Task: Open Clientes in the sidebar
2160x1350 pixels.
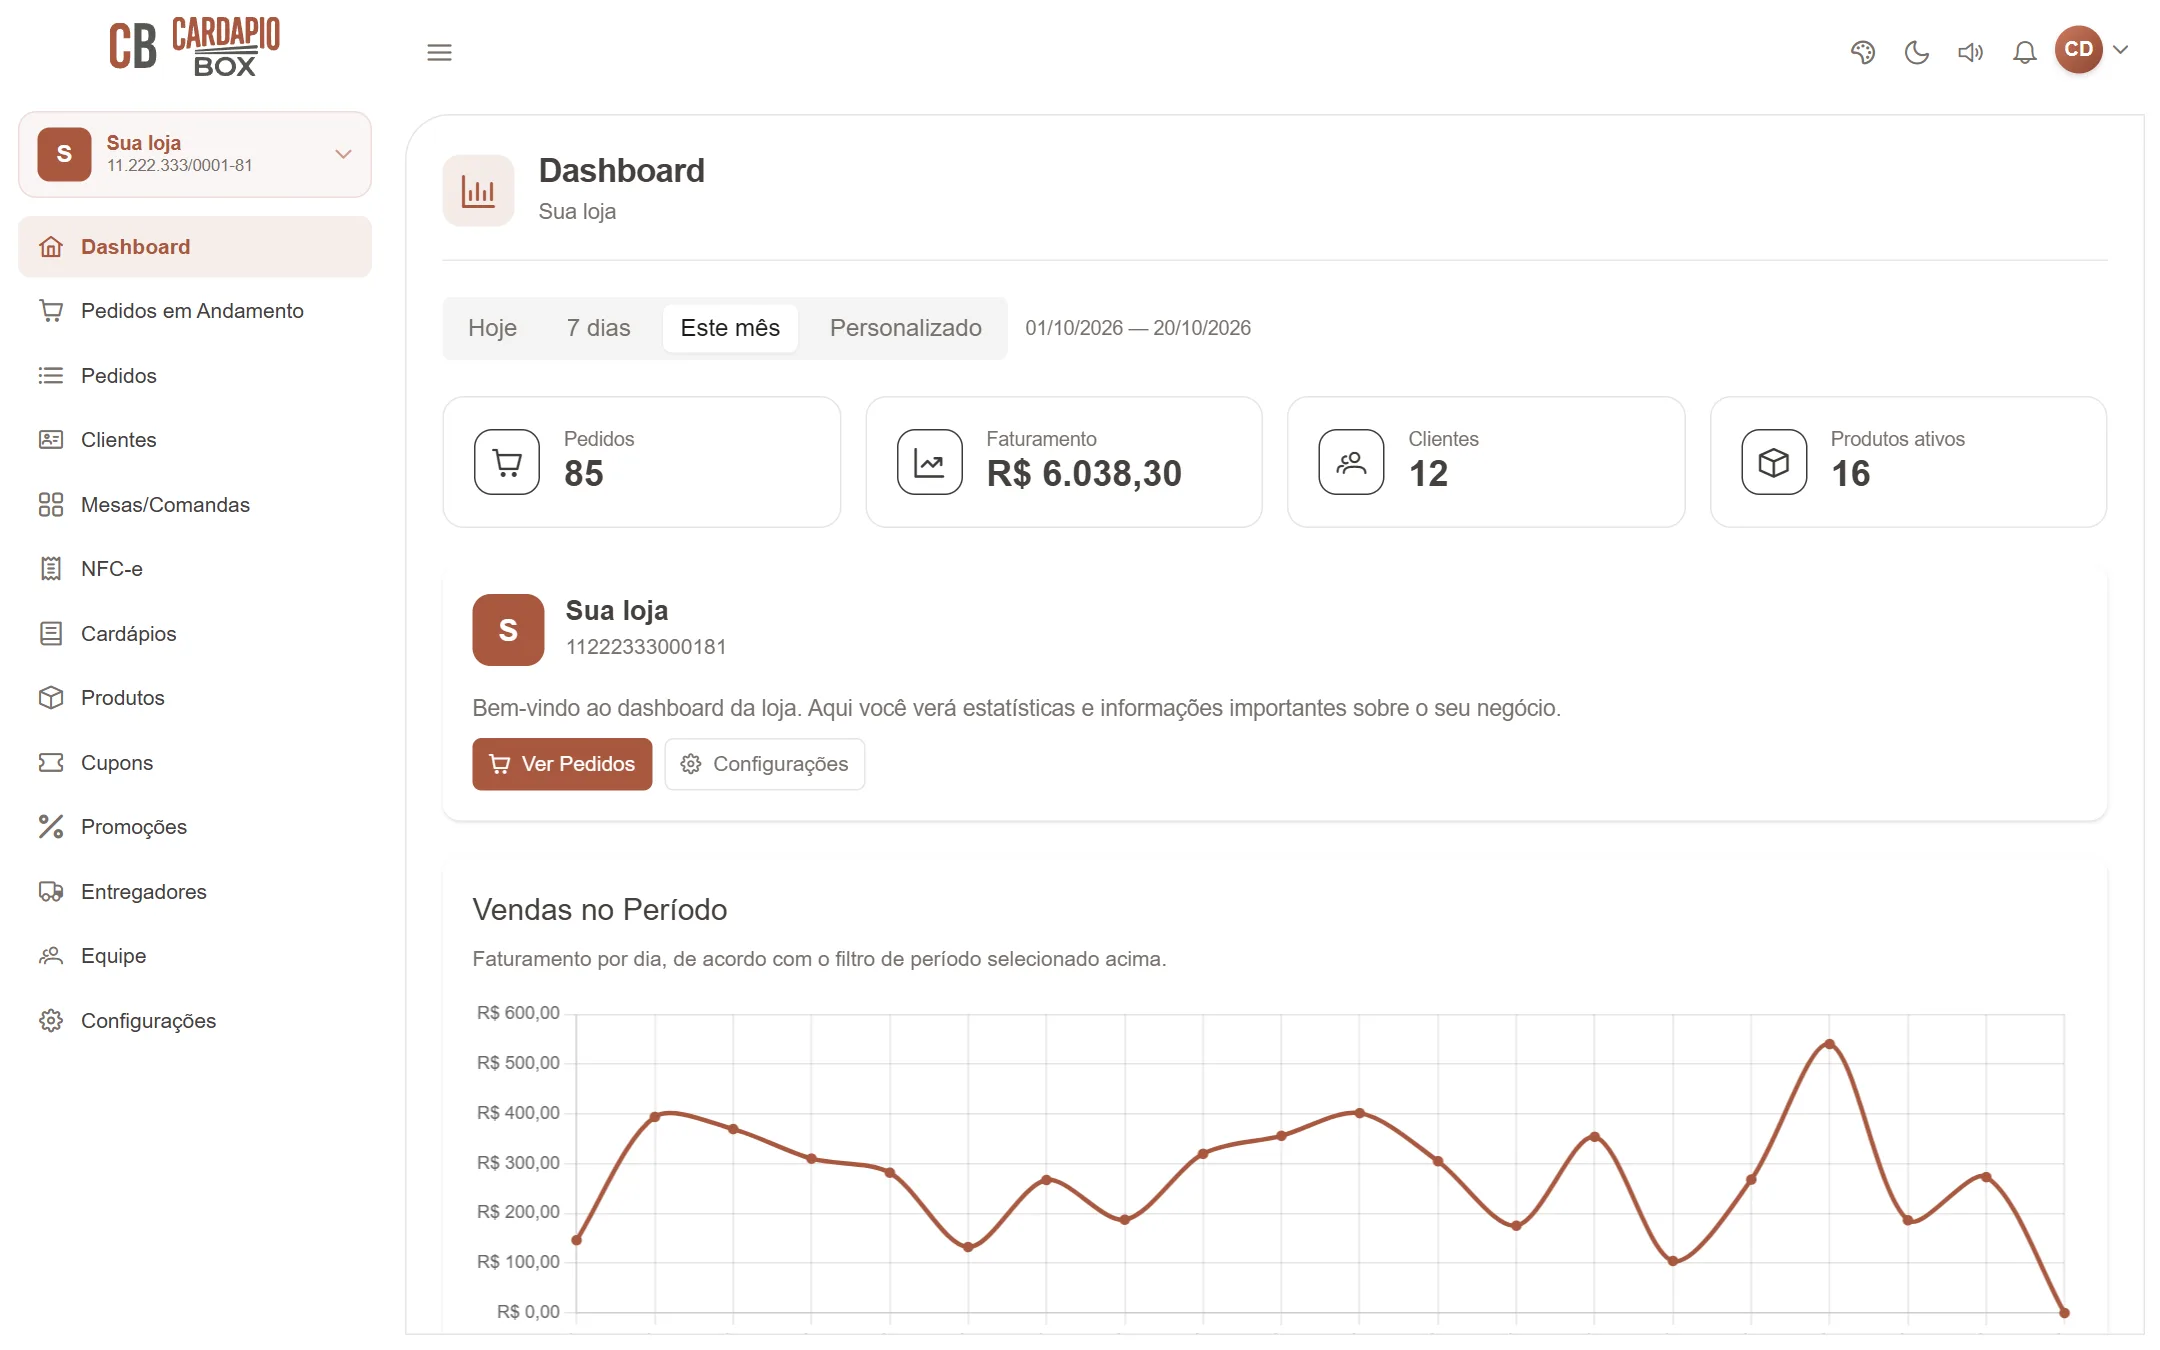Action: [x=195, y=440]
